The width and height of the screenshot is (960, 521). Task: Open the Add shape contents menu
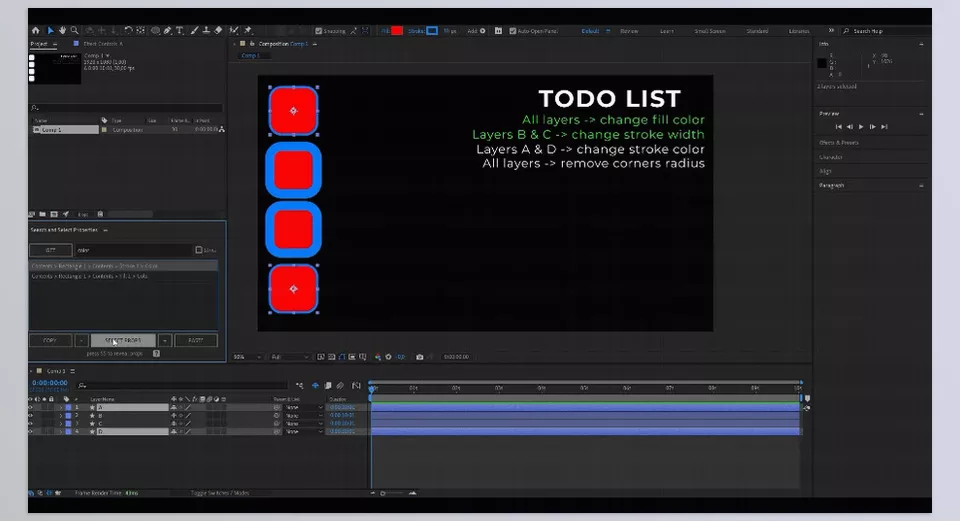tap(482, 31)
